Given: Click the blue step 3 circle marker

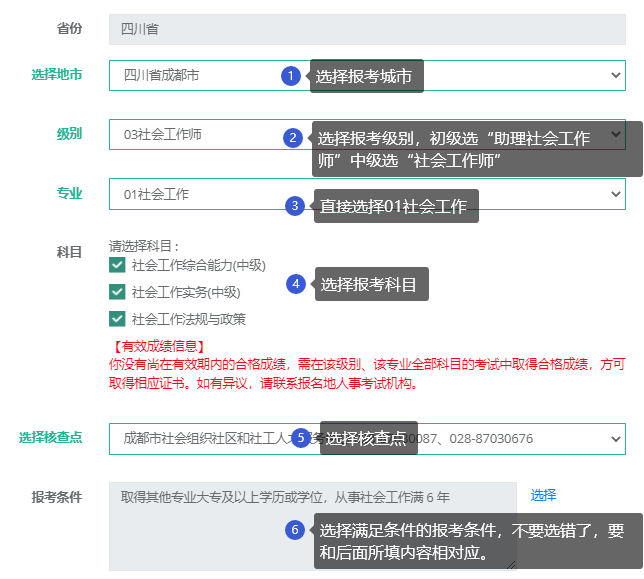Looking at the screenshot, I should pyautogui.click(x=294, y=206).
